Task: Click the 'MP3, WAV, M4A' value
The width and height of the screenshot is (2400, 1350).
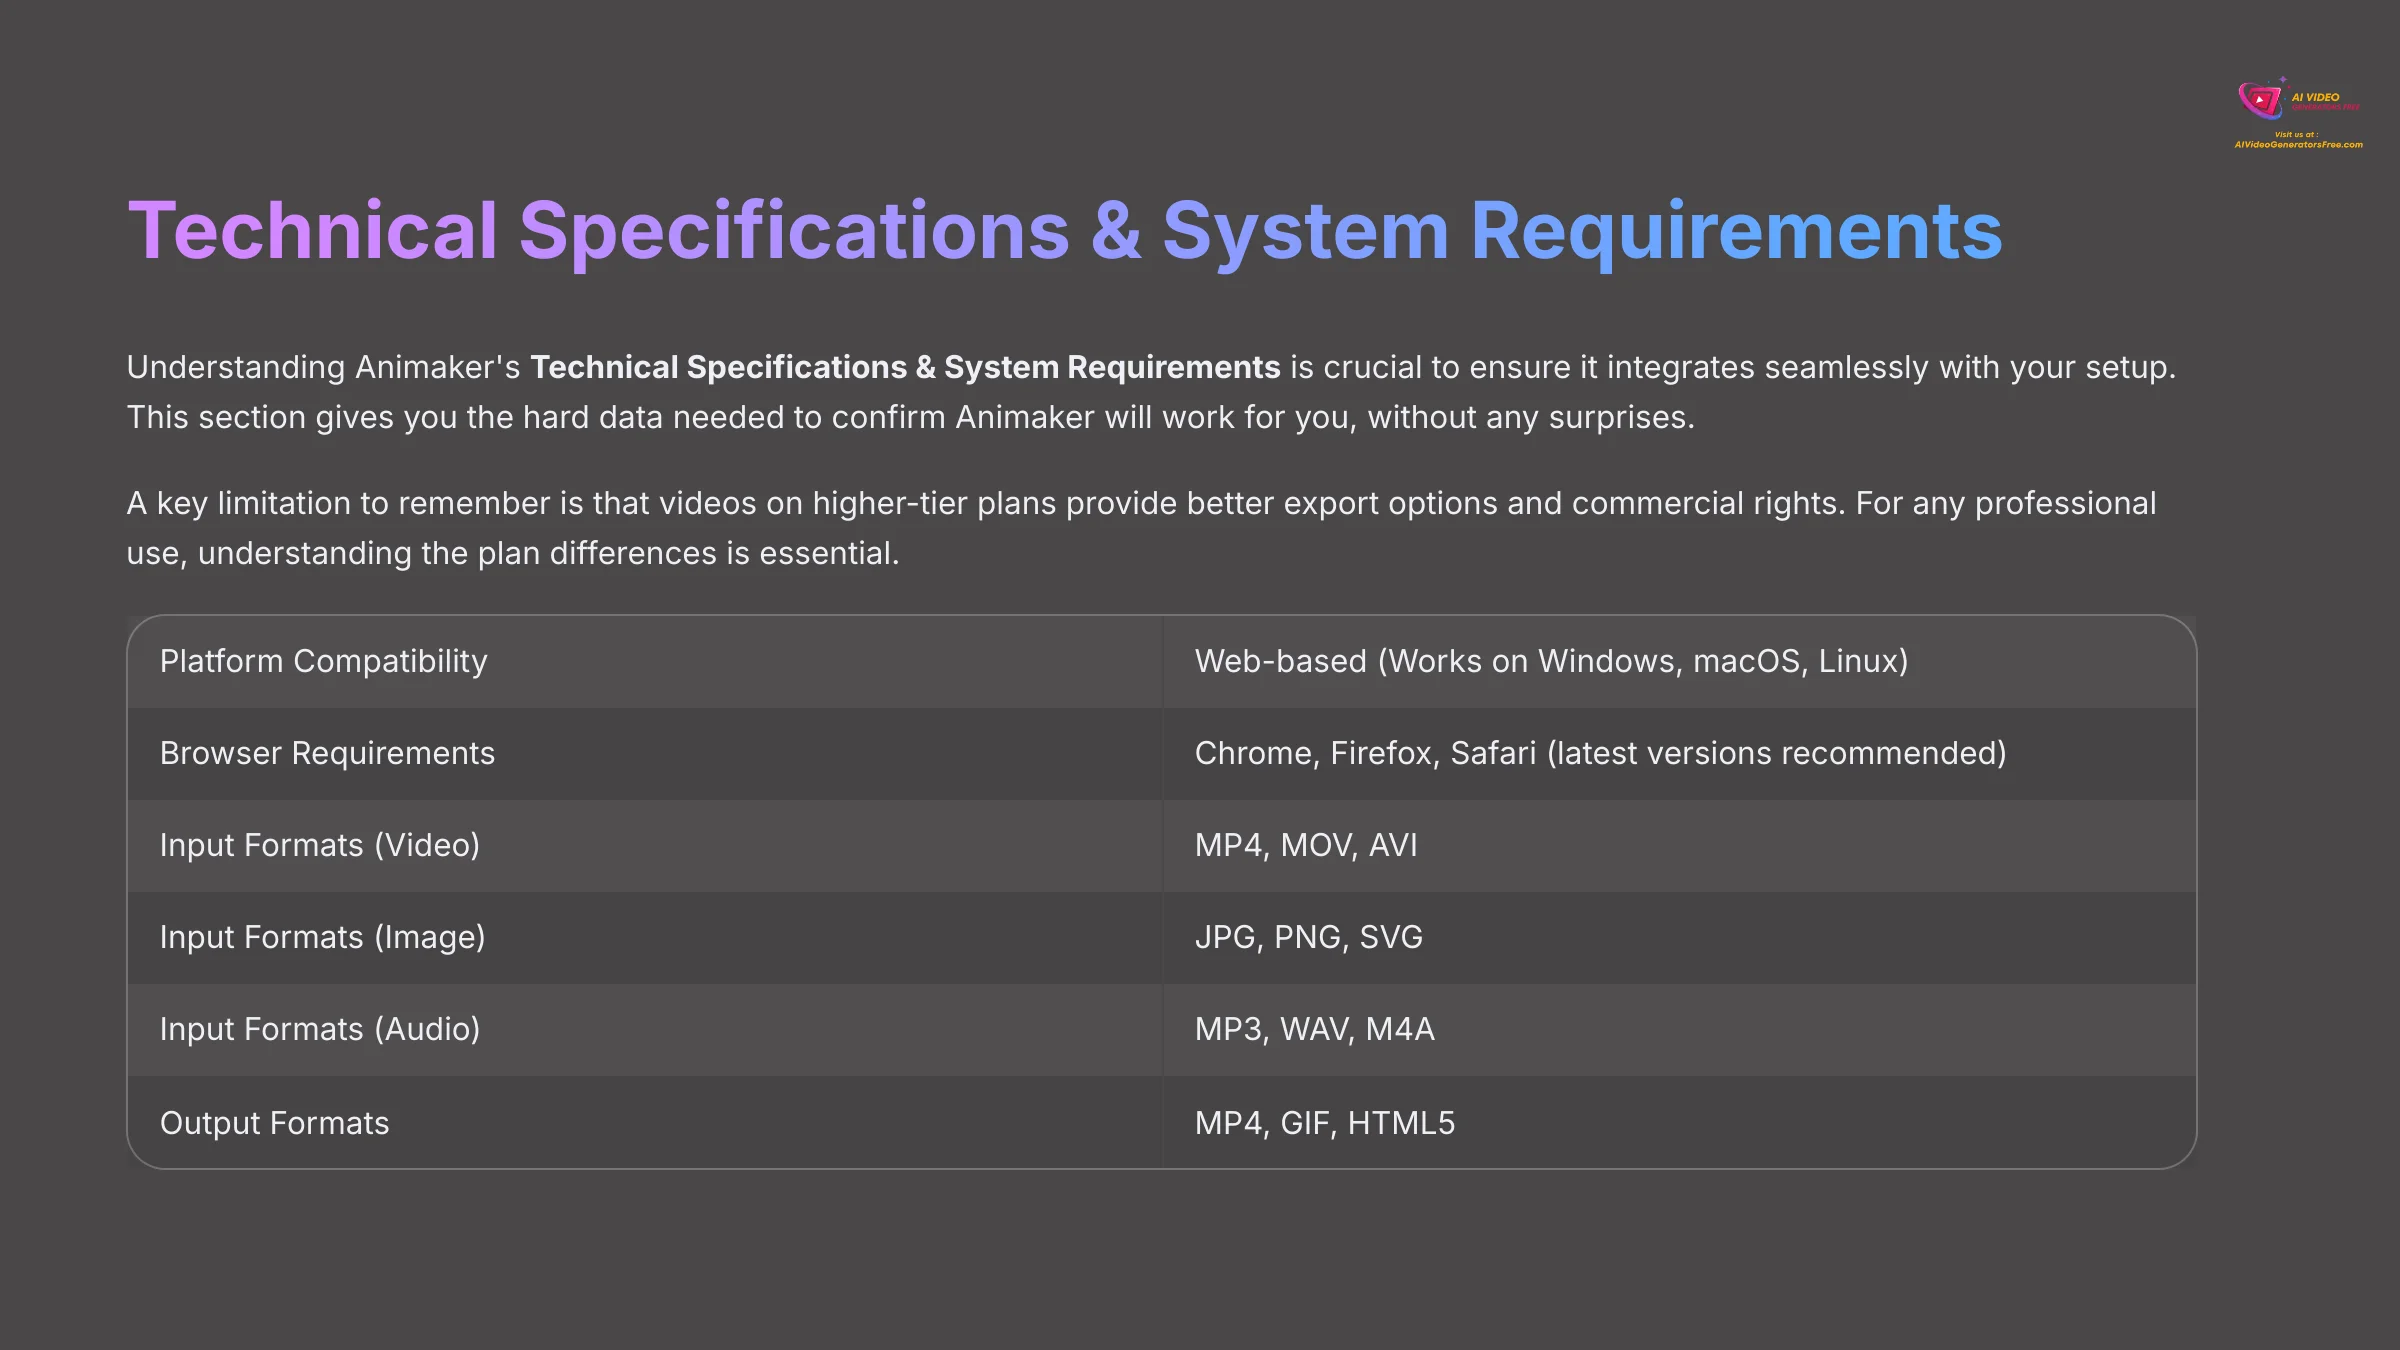Action: [1314, 1030]
